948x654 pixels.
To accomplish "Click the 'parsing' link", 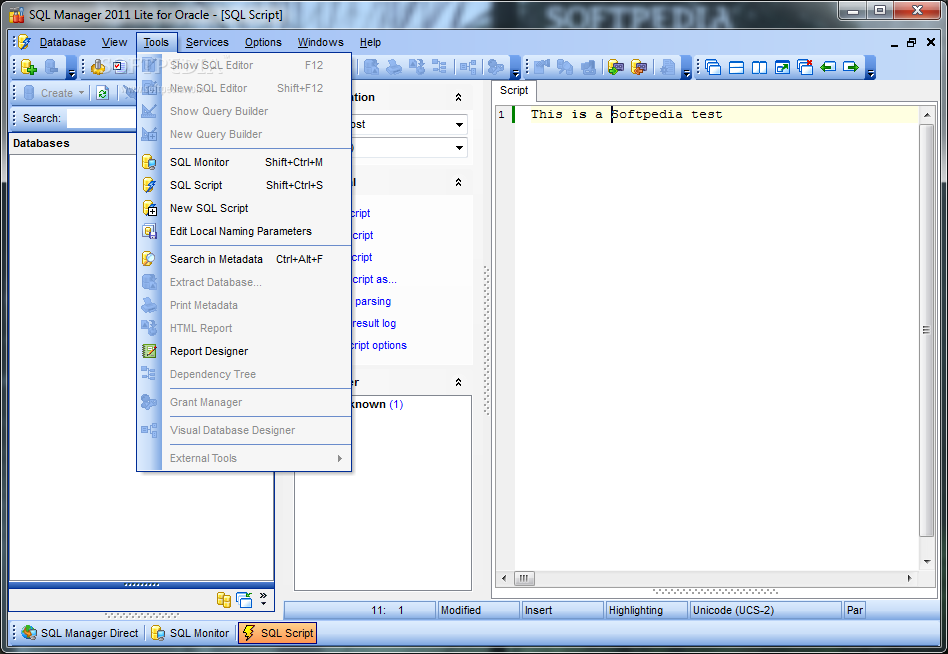I will 372,301.
